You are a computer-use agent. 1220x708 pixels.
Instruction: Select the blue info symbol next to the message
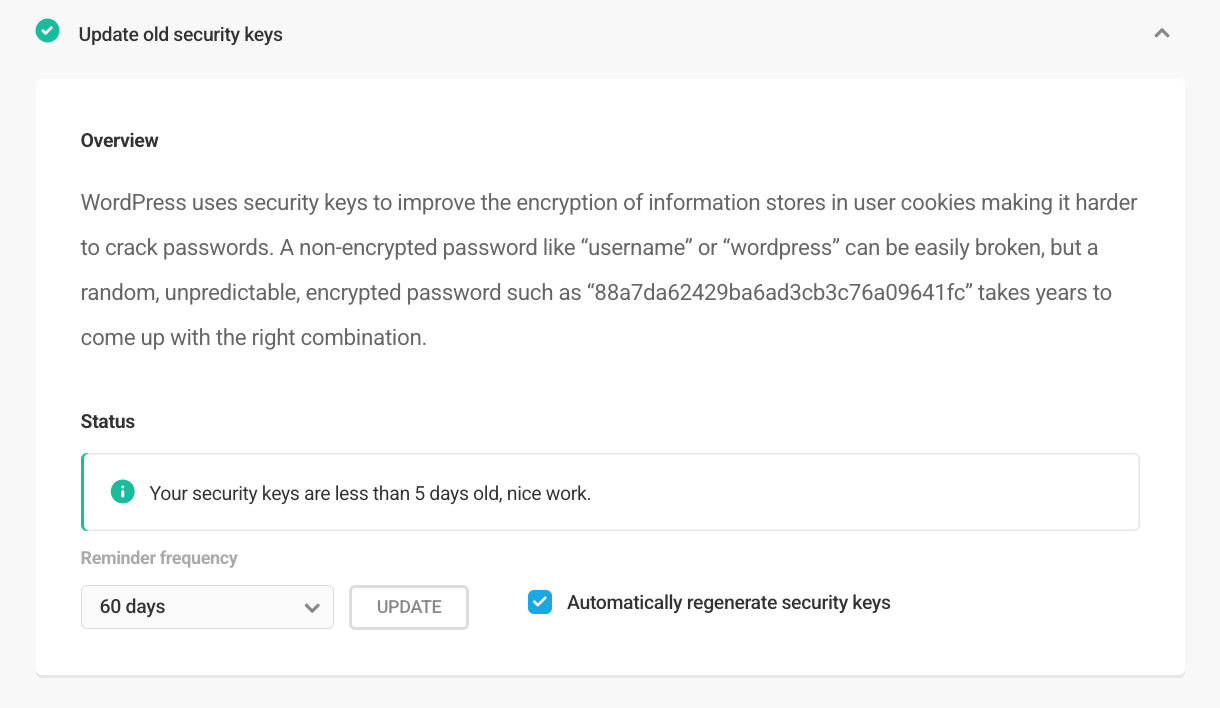coord(122,492)
